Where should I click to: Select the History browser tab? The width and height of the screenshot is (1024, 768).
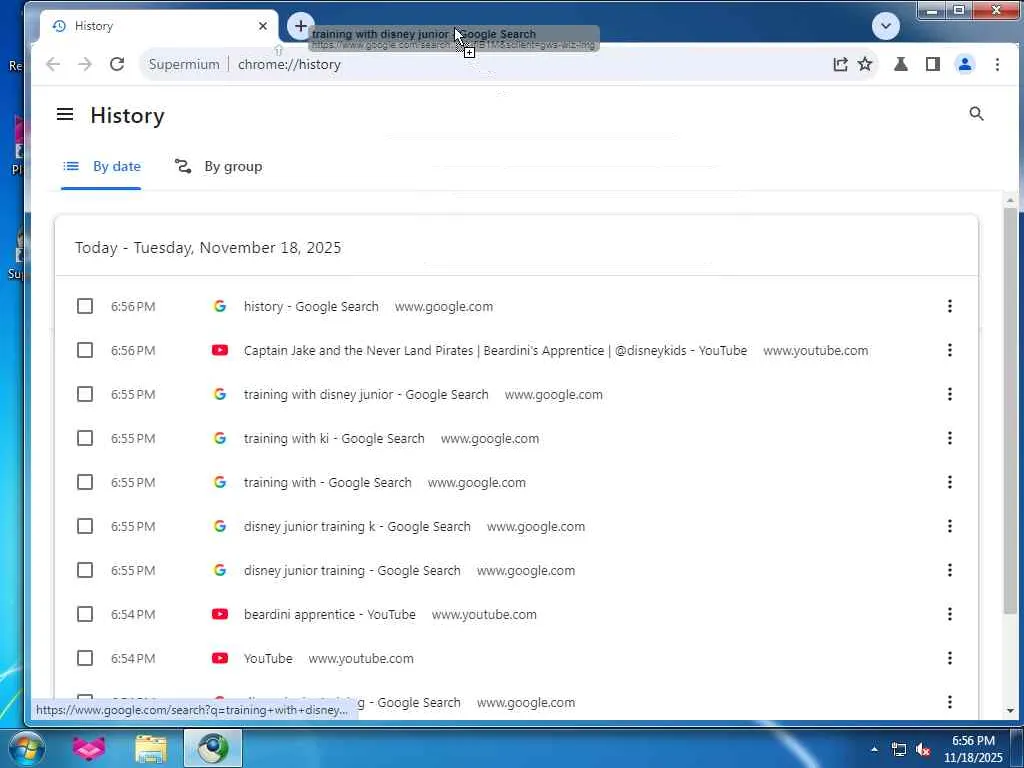click(159, 26)
